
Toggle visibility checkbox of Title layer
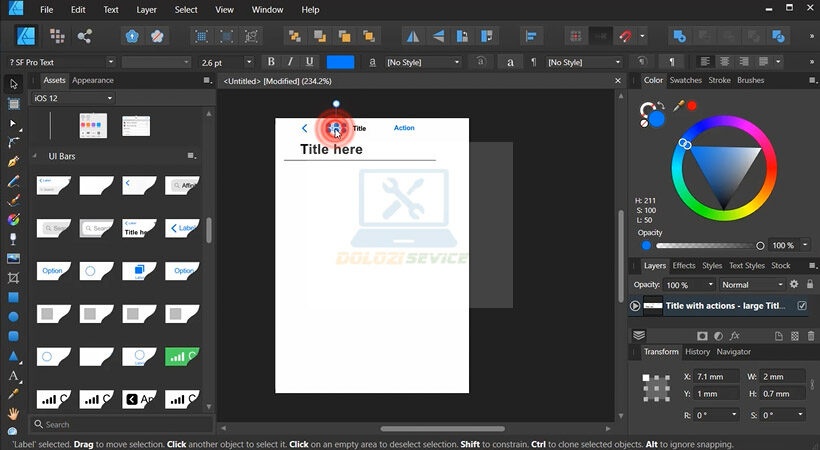click(x=801, y=306)
